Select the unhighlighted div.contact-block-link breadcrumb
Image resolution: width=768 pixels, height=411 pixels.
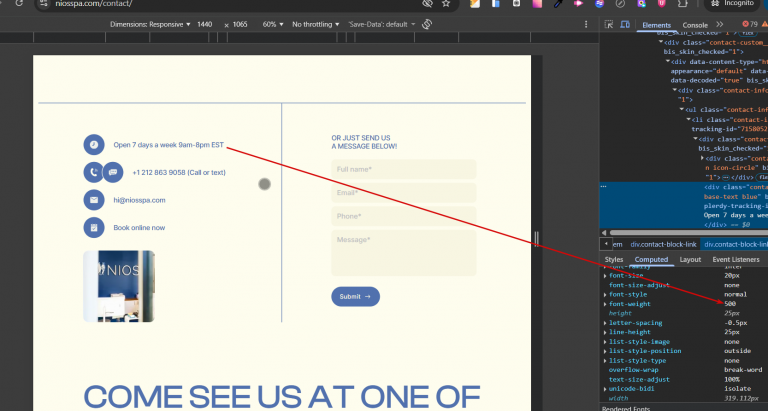point(663,244)
